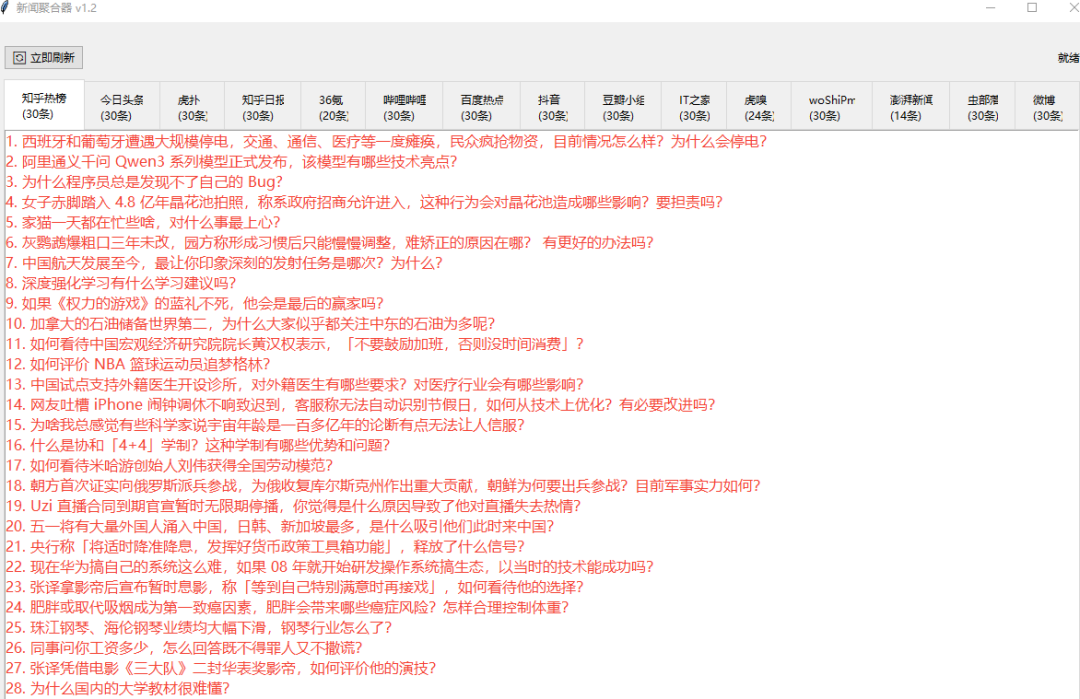Open item 20 about 五一外国人涌入中国
Viewport: 1080px width, 699px height.
(x=280, y=527)
